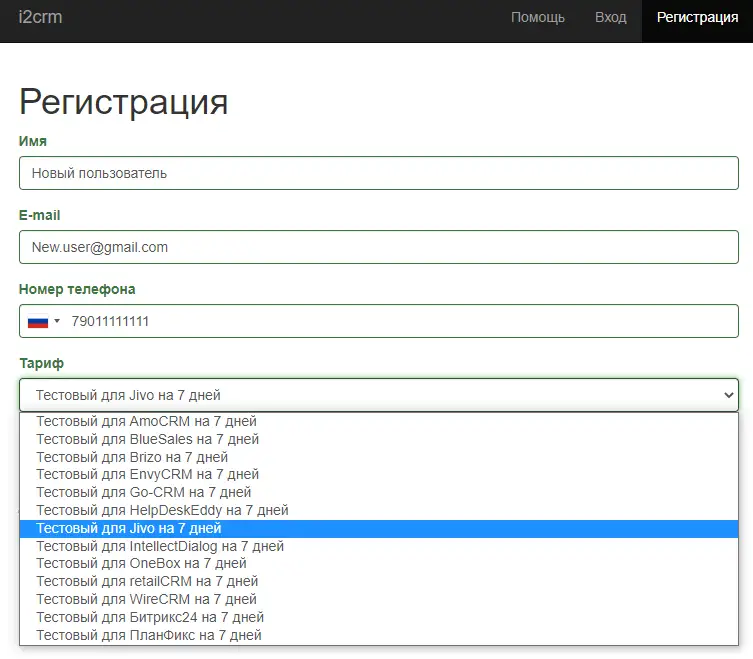
Task: Click the i2crm brand logo link
Action: [40, 17]
